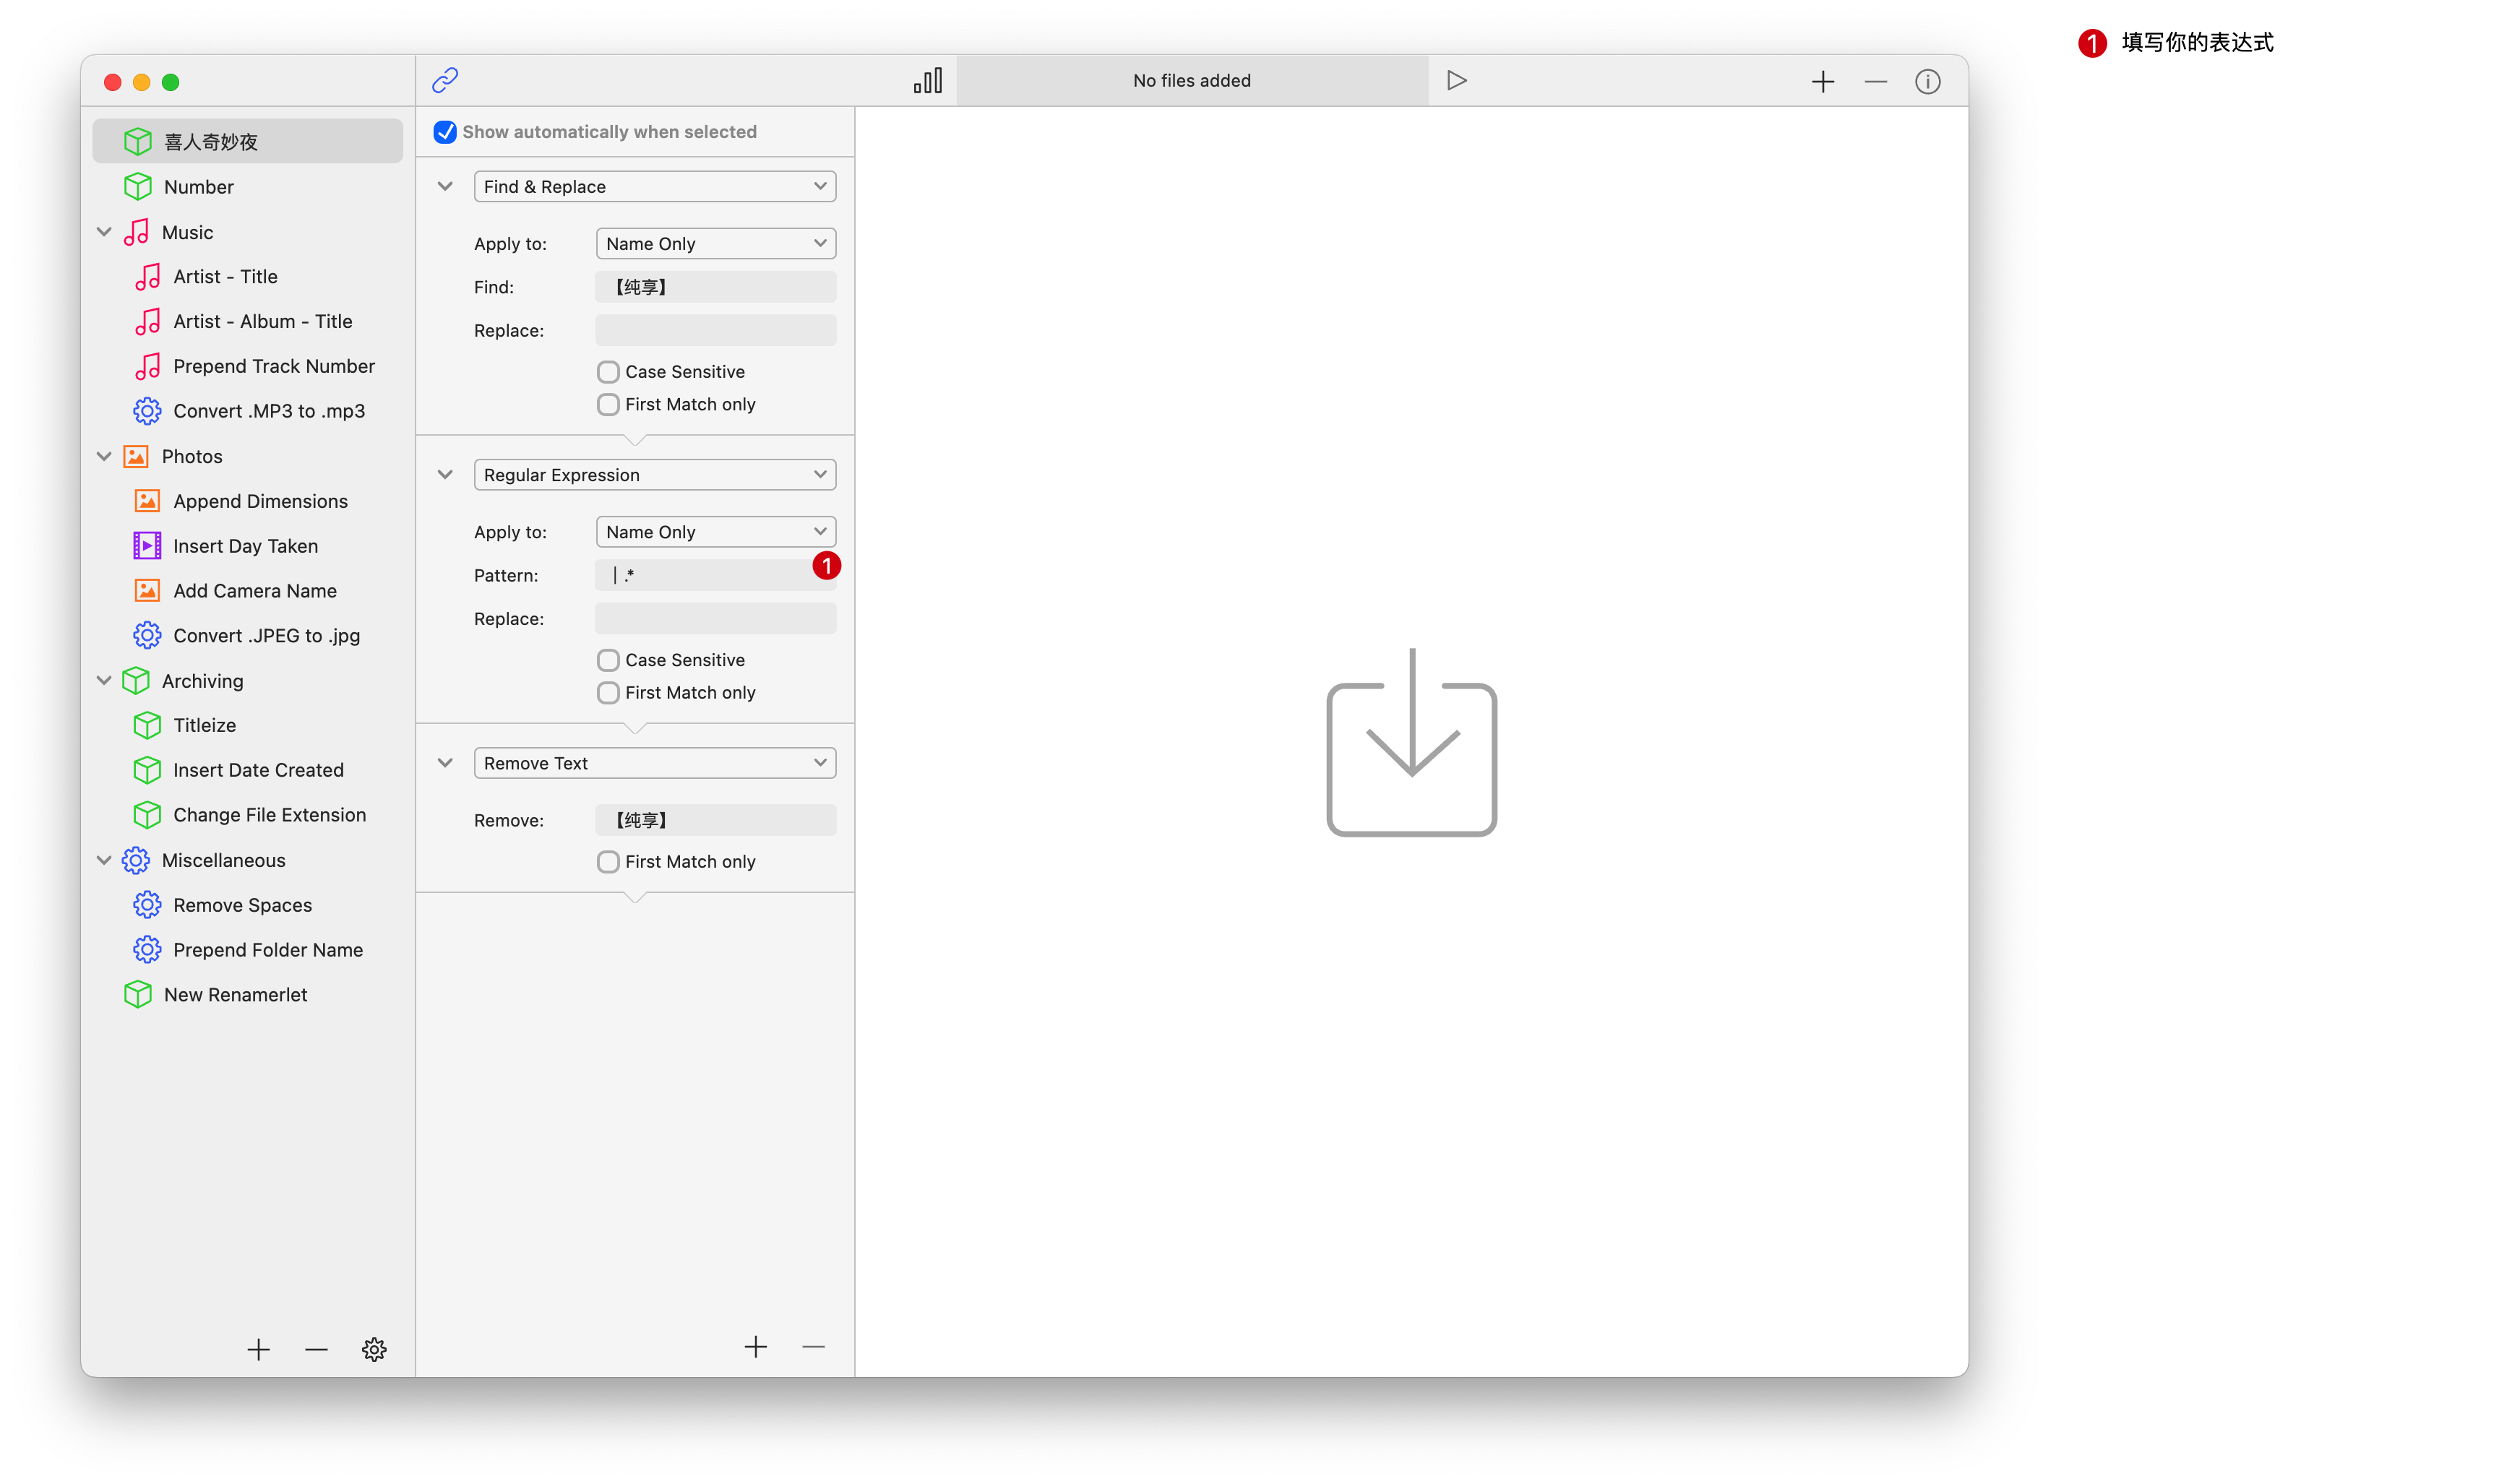Add a new action step with plus icon
Viewport: 2512px width, 1484px height.
(755, 1347)
